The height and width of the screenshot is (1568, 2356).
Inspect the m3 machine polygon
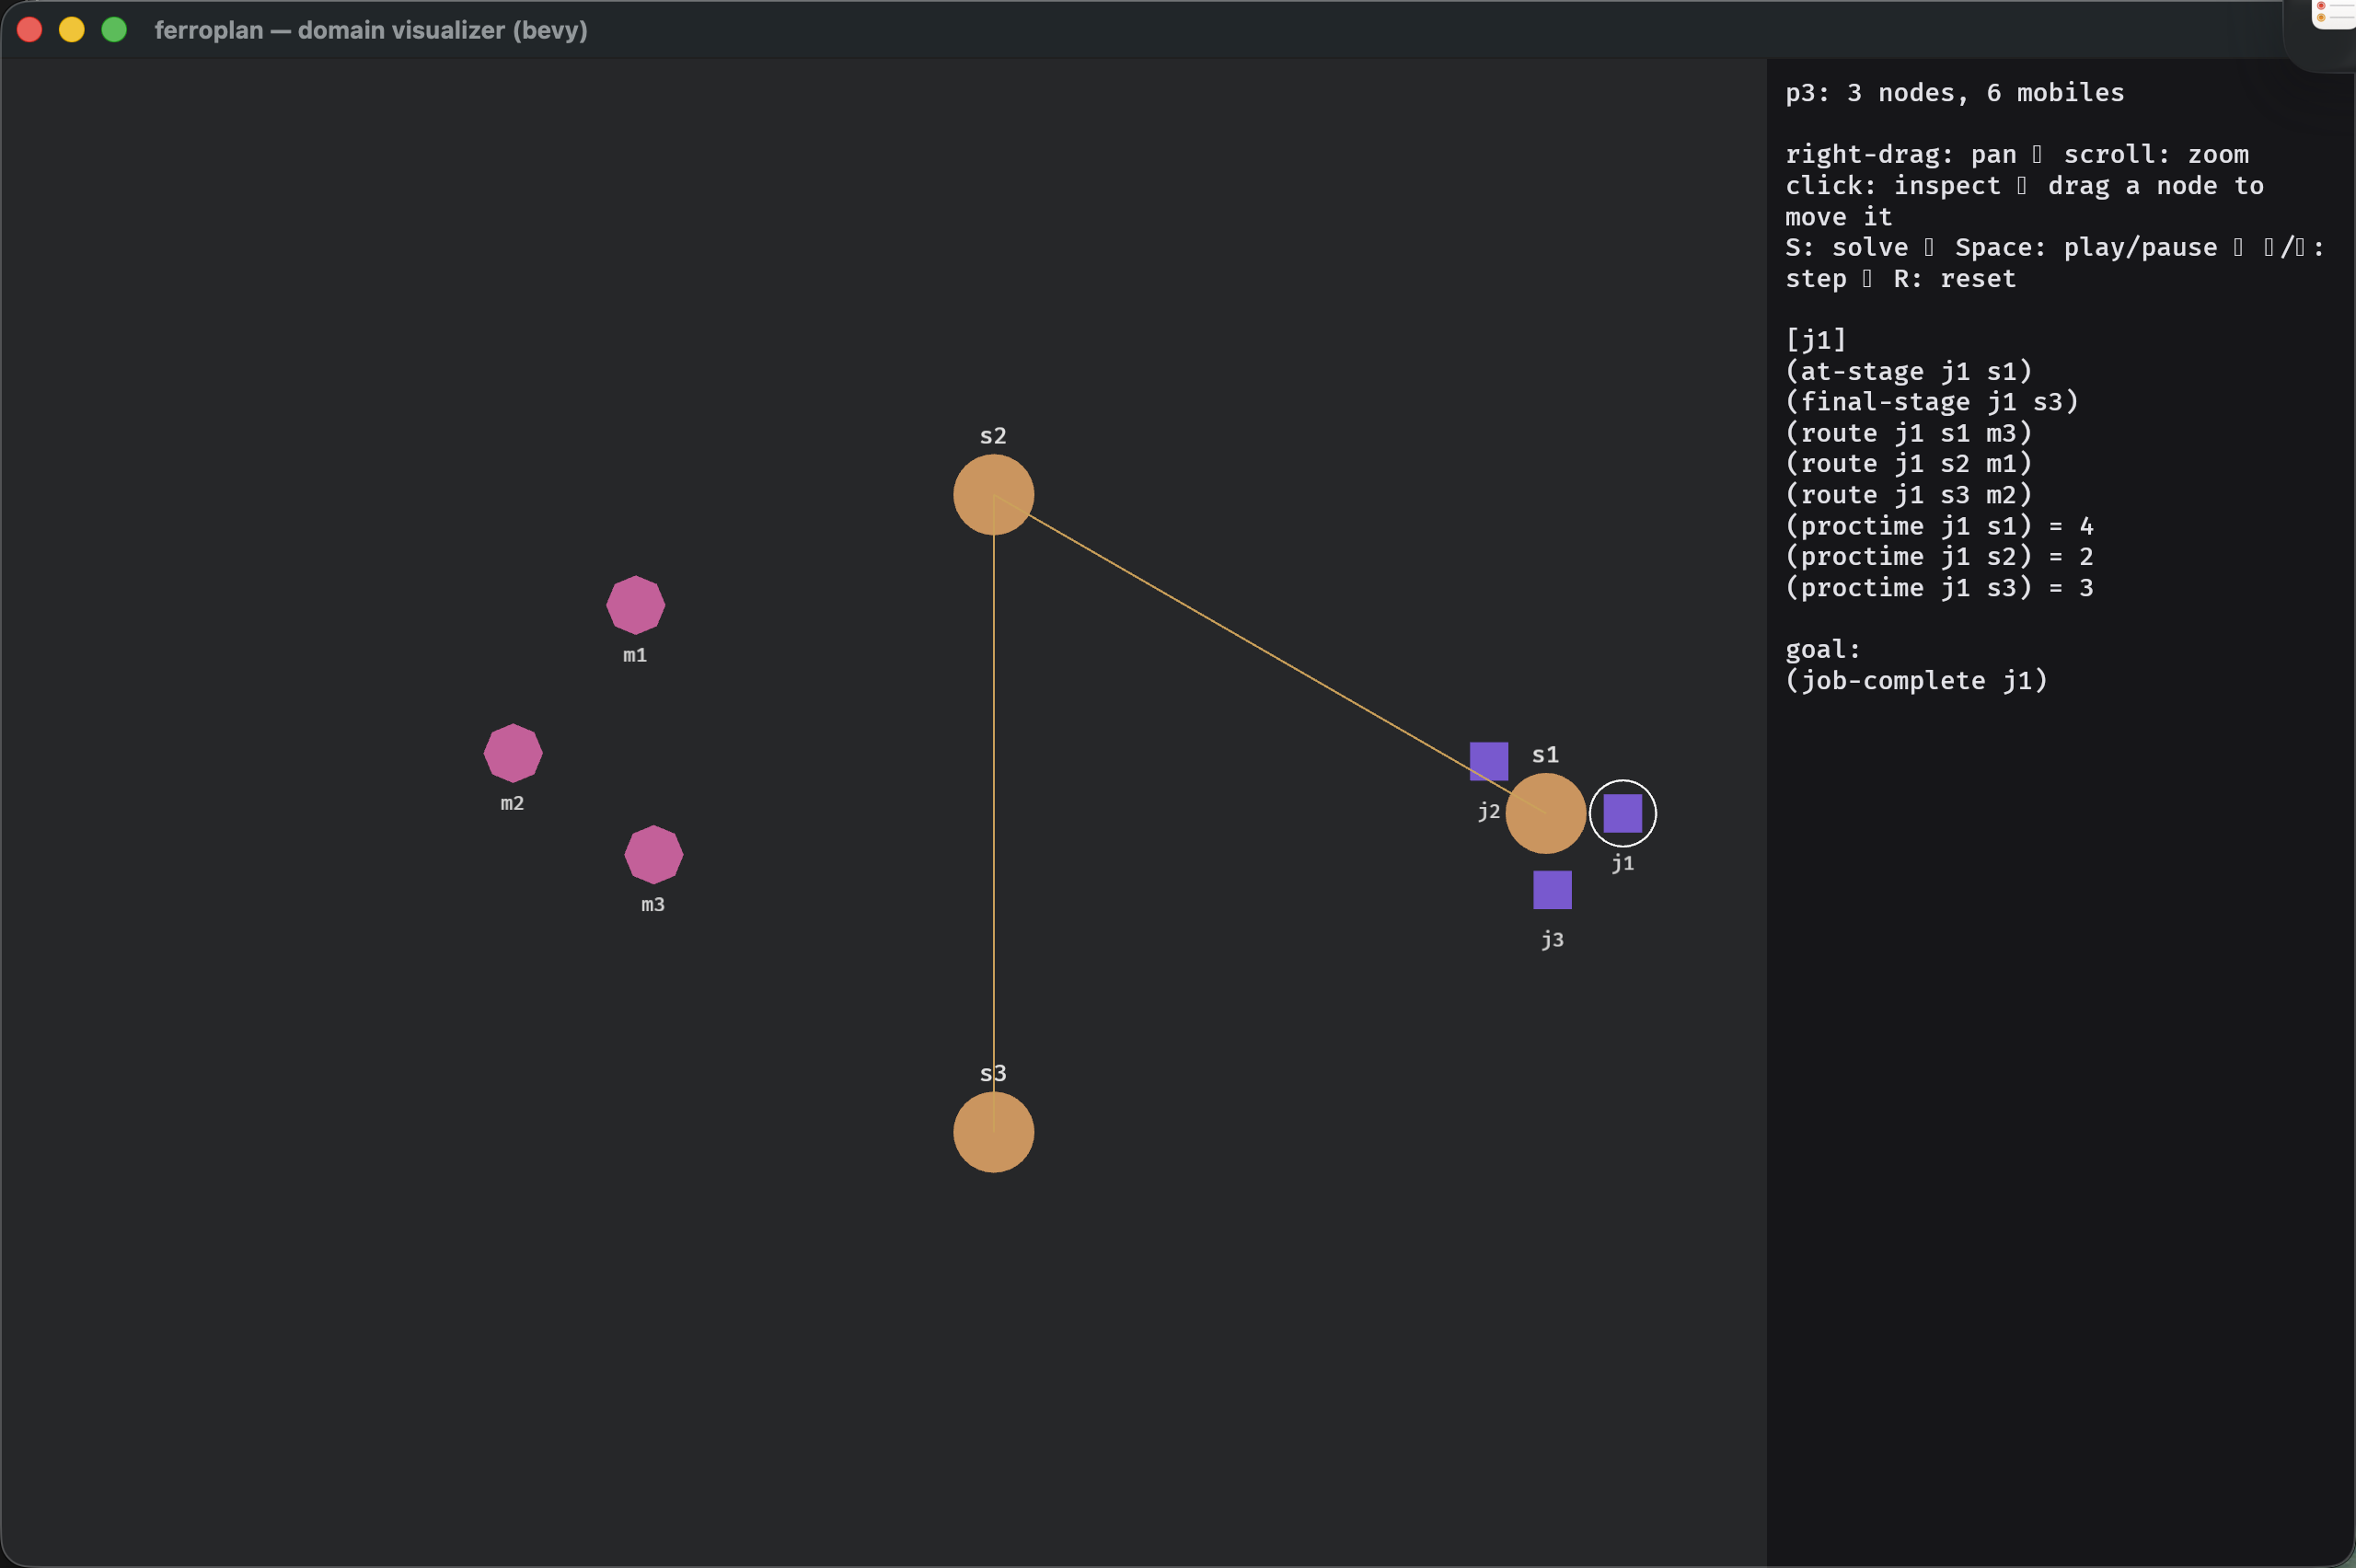pos(653,855)
